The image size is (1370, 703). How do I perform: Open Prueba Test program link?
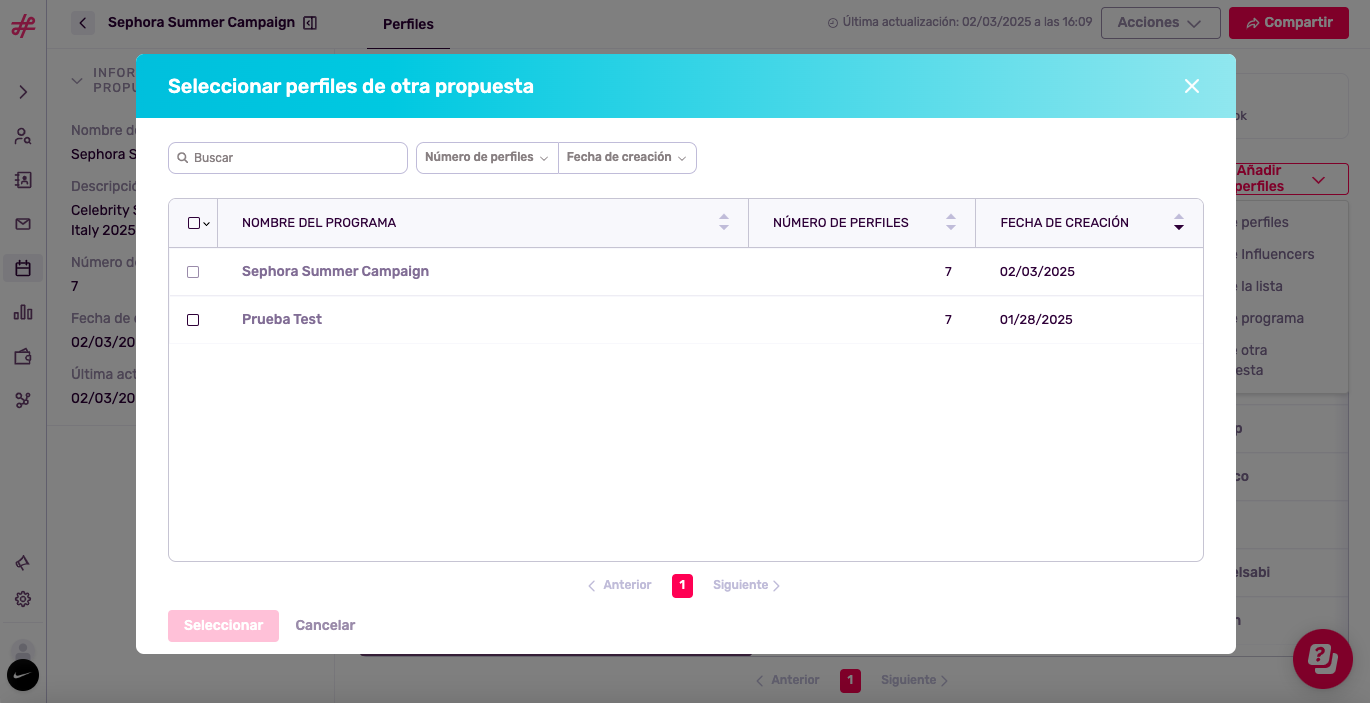pyautogui.click(x=282, y=320)
